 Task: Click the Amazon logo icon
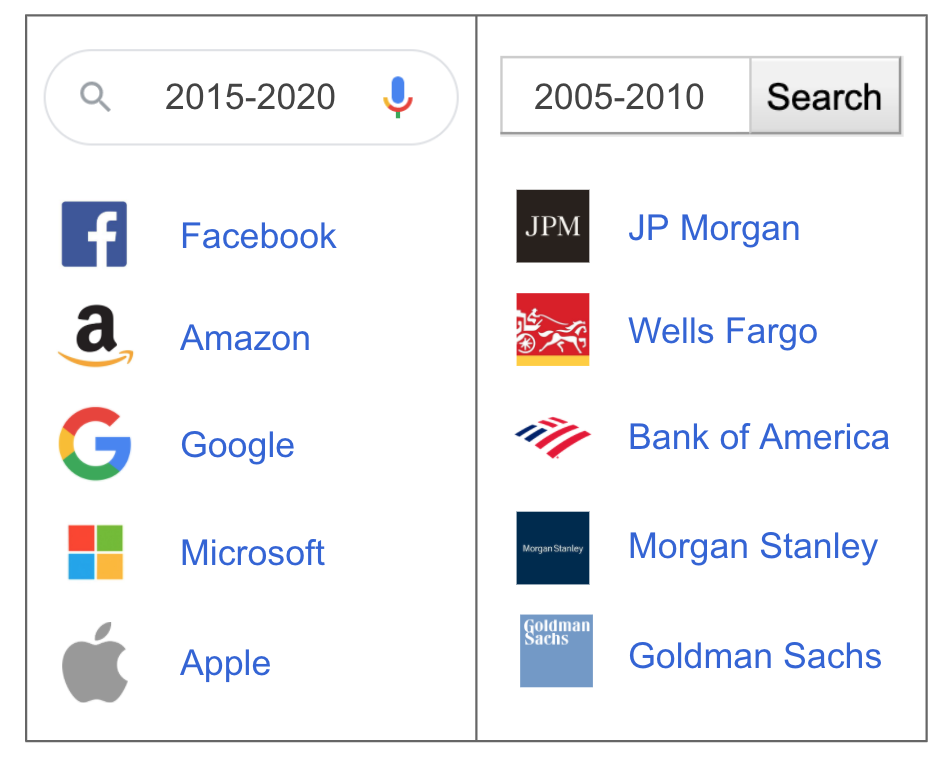point(95,335)
